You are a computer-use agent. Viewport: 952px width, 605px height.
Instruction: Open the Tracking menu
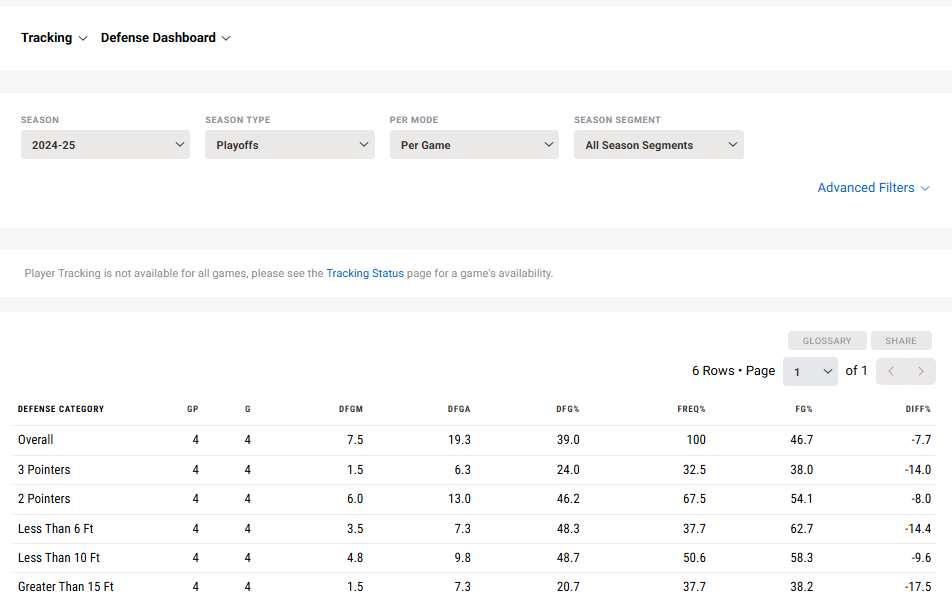(x=54, y=38)
